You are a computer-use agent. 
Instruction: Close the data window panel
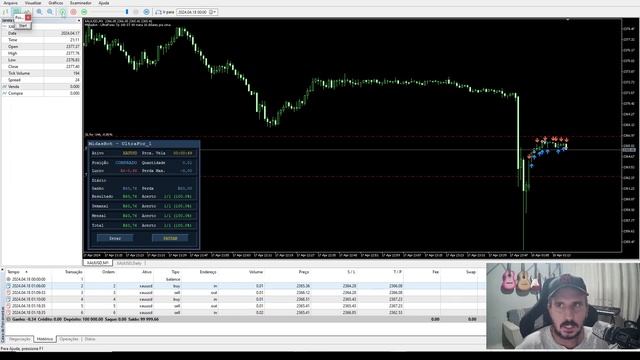[79, 20]
